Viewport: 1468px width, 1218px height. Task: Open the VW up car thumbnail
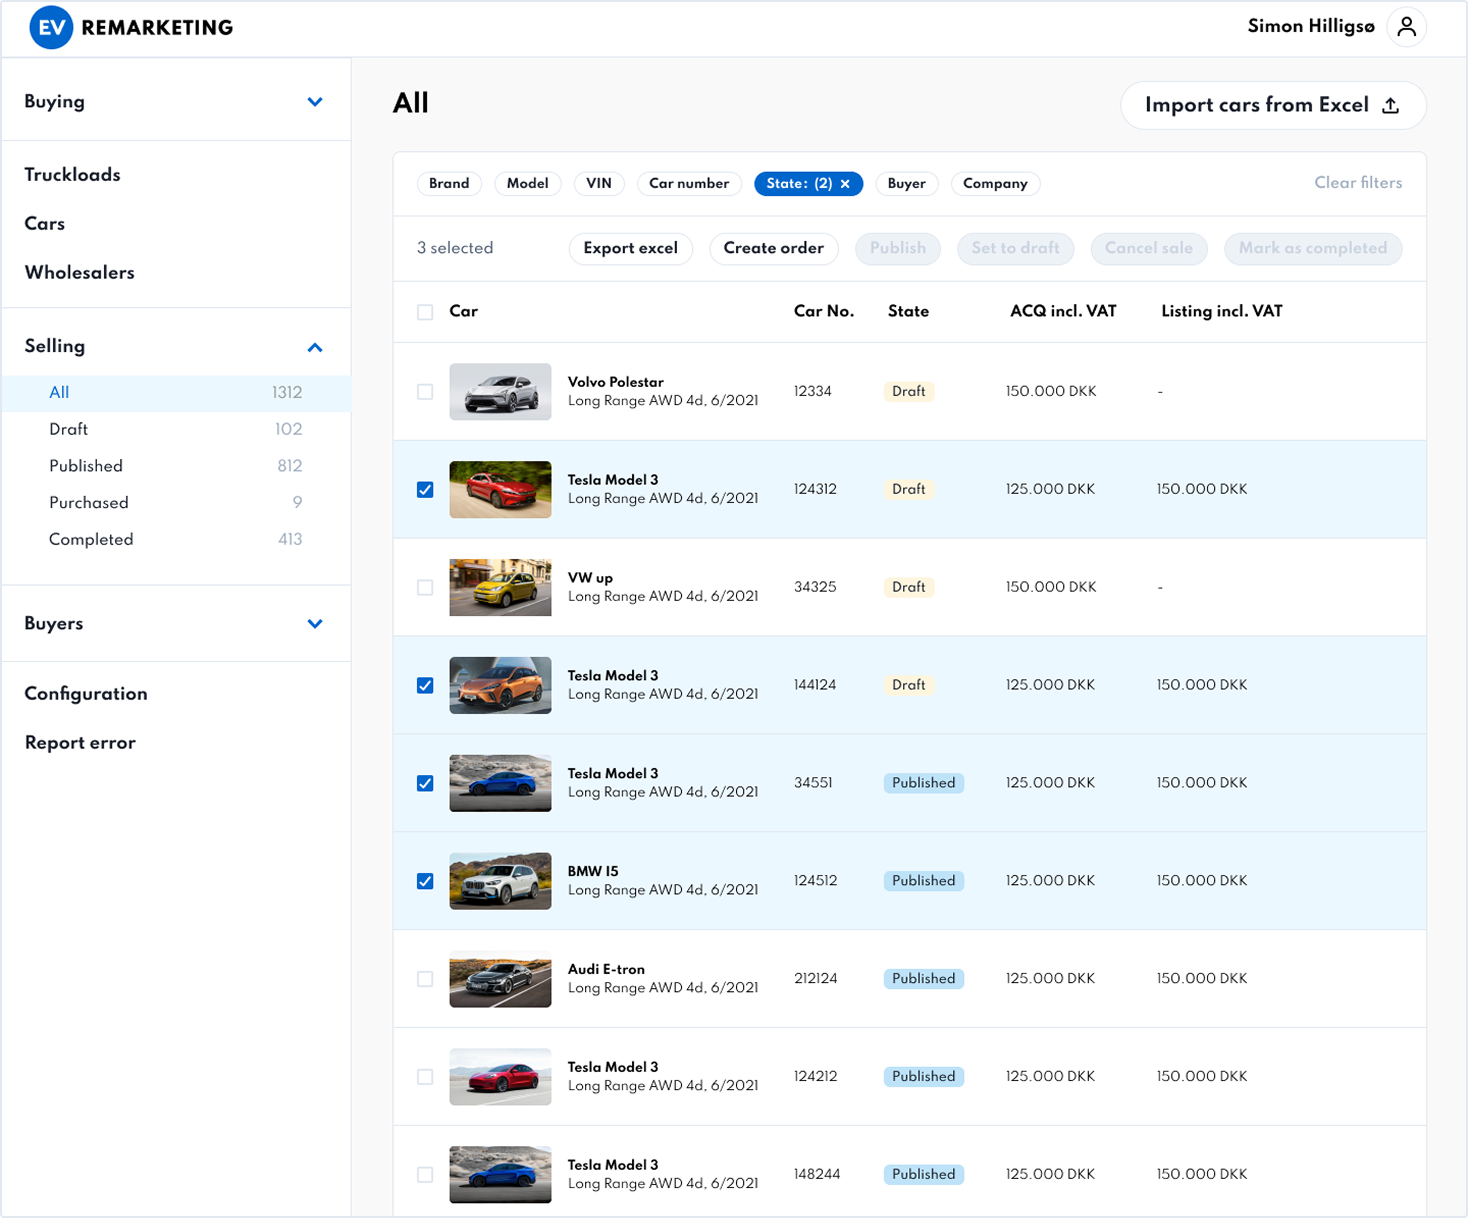[500, 588]
